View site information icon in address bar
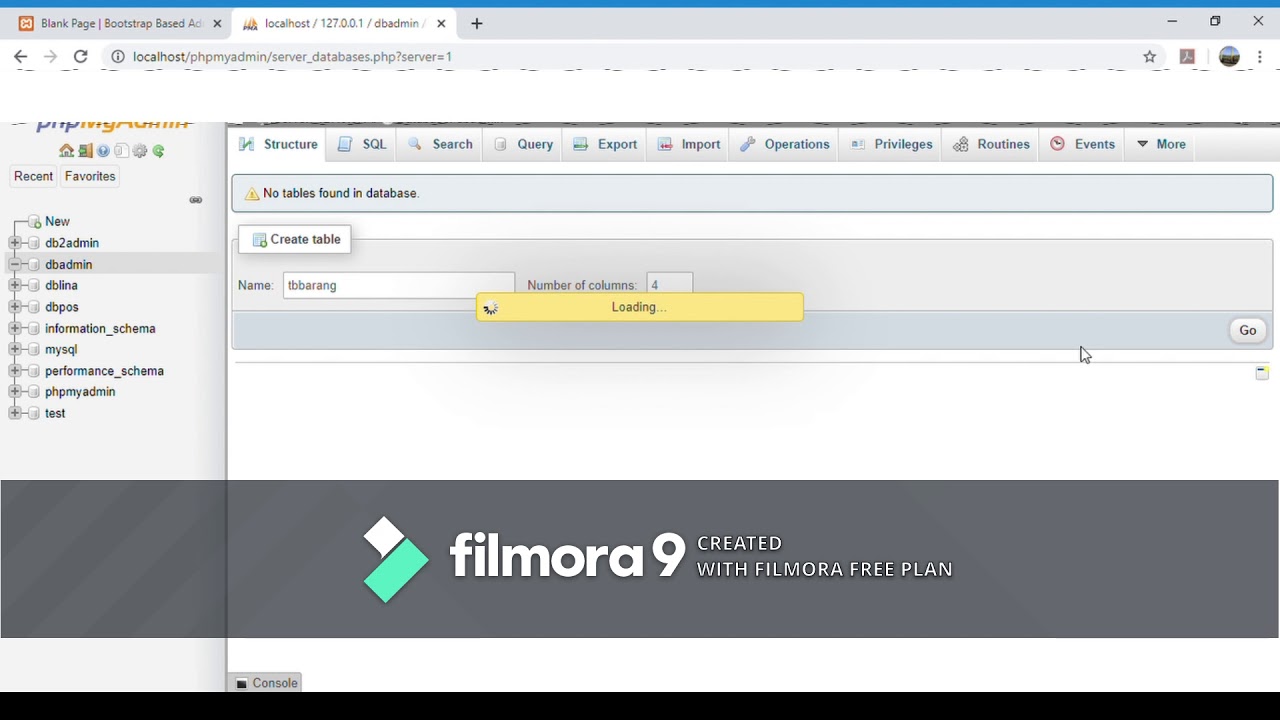The height and width of the screenshot is (720, 1280). [x=117, y=57]
